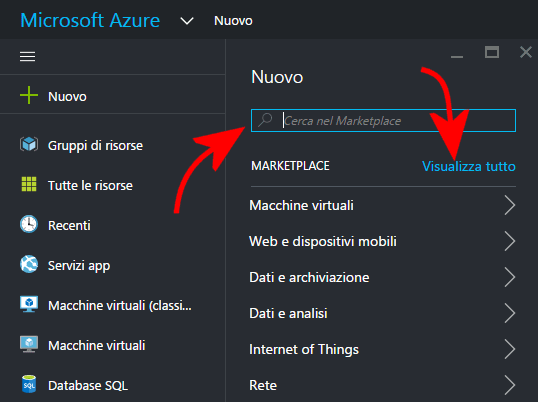Image resolution: width=538 pixels, height=402 pixels.
Task: Click the Database SQL cylinder icon
Action: tap(29, 384)
